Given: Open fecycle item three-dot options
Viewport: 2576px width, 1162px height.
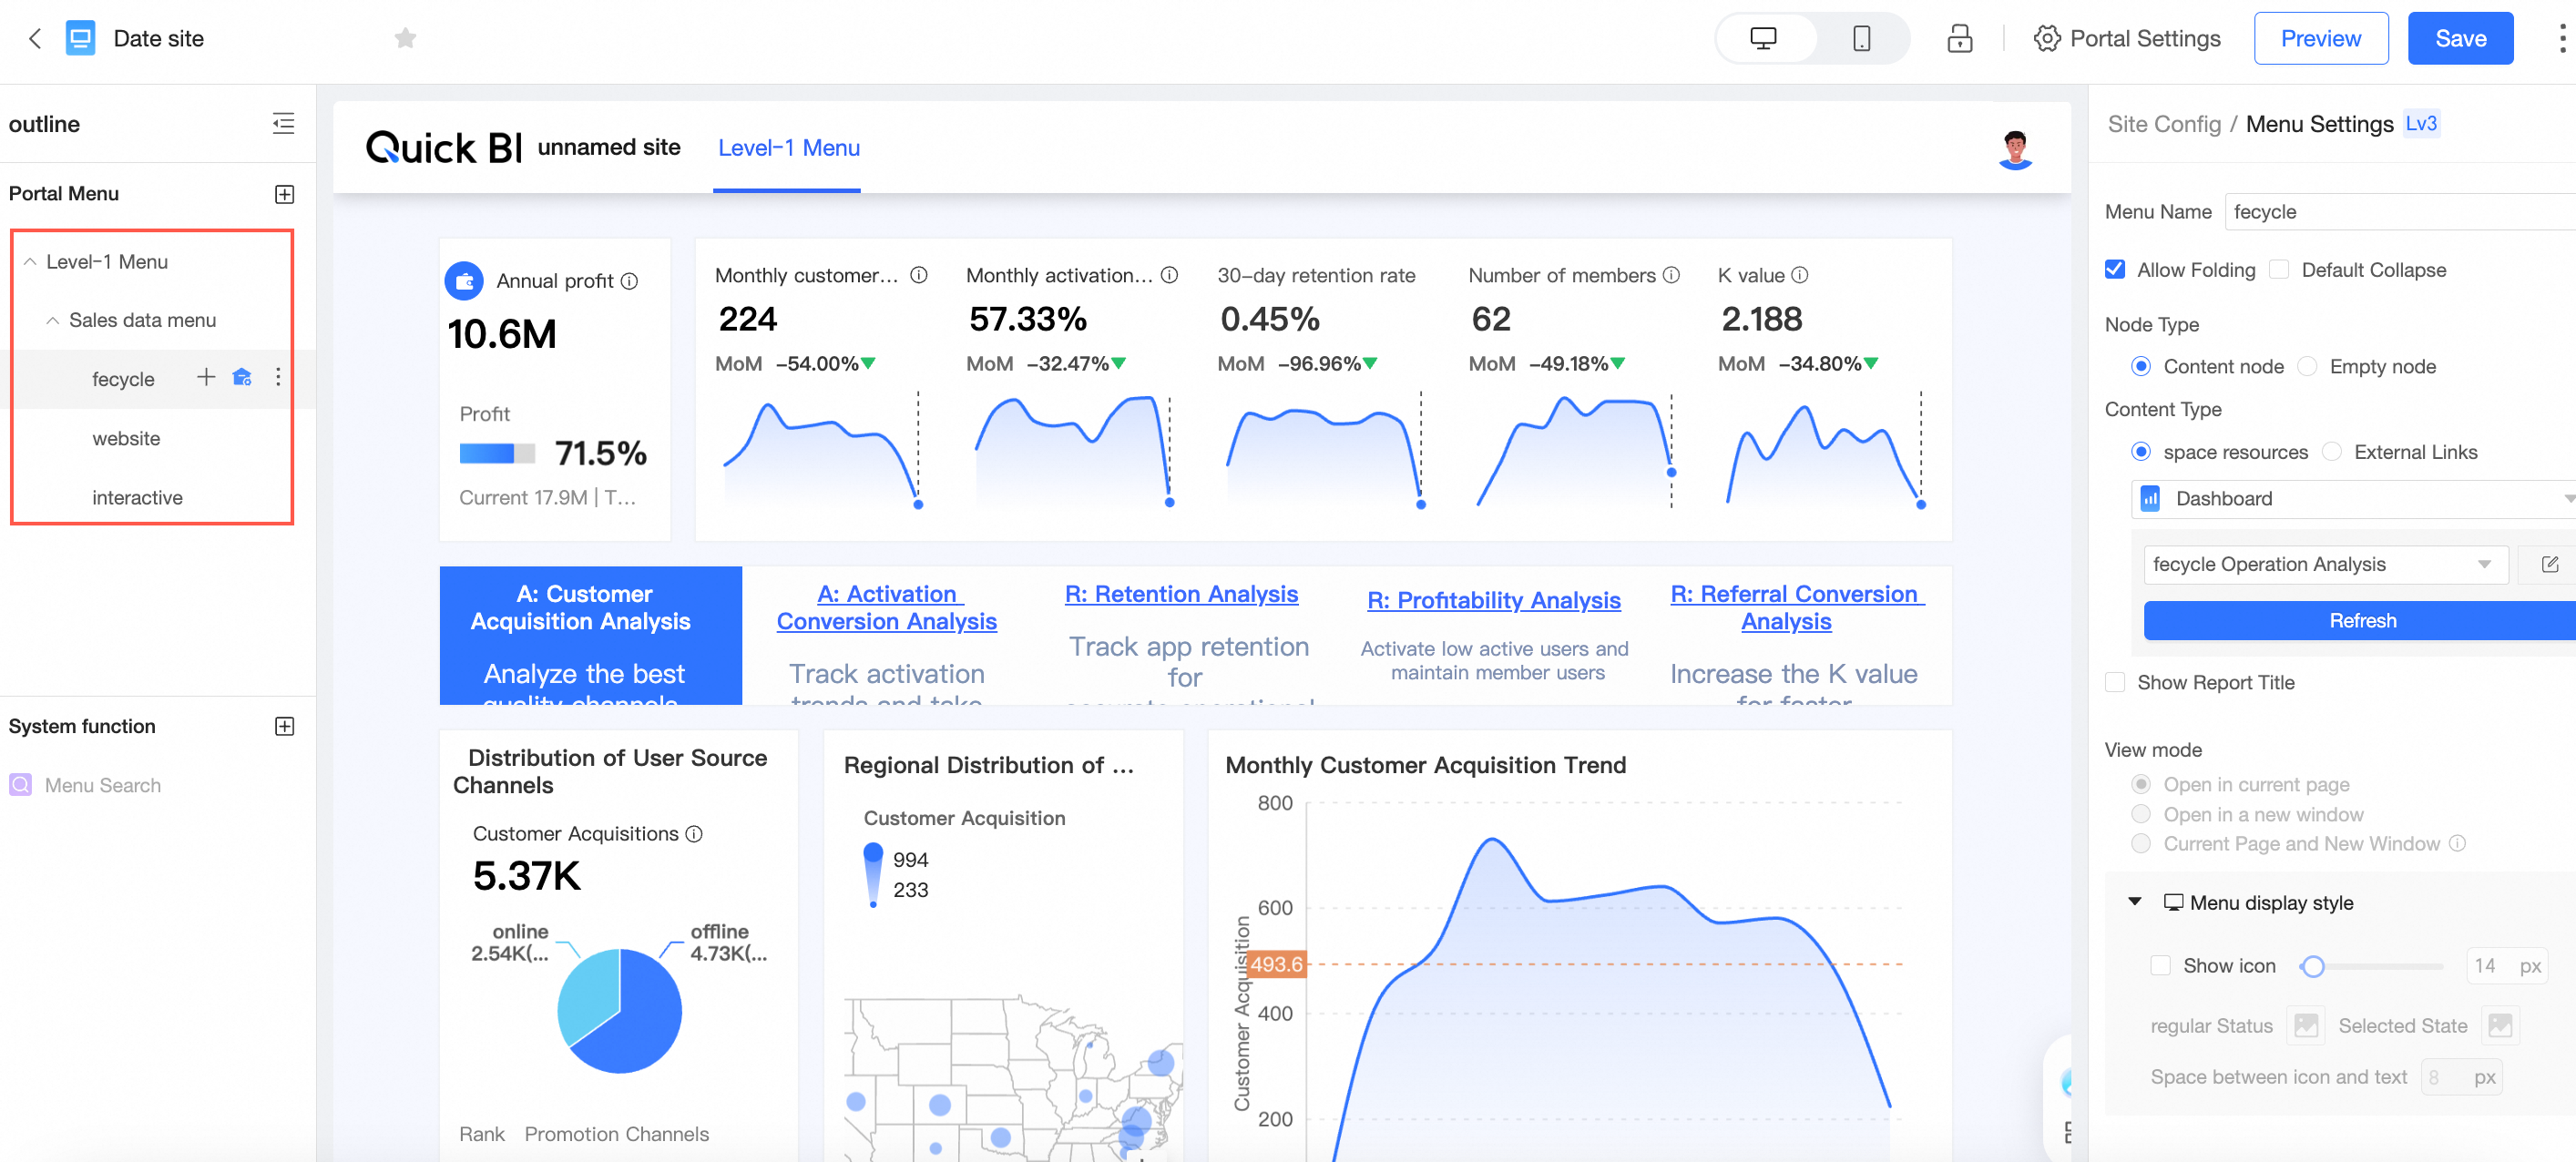Looking at the screenshot, I should click(x=278, y=377).
